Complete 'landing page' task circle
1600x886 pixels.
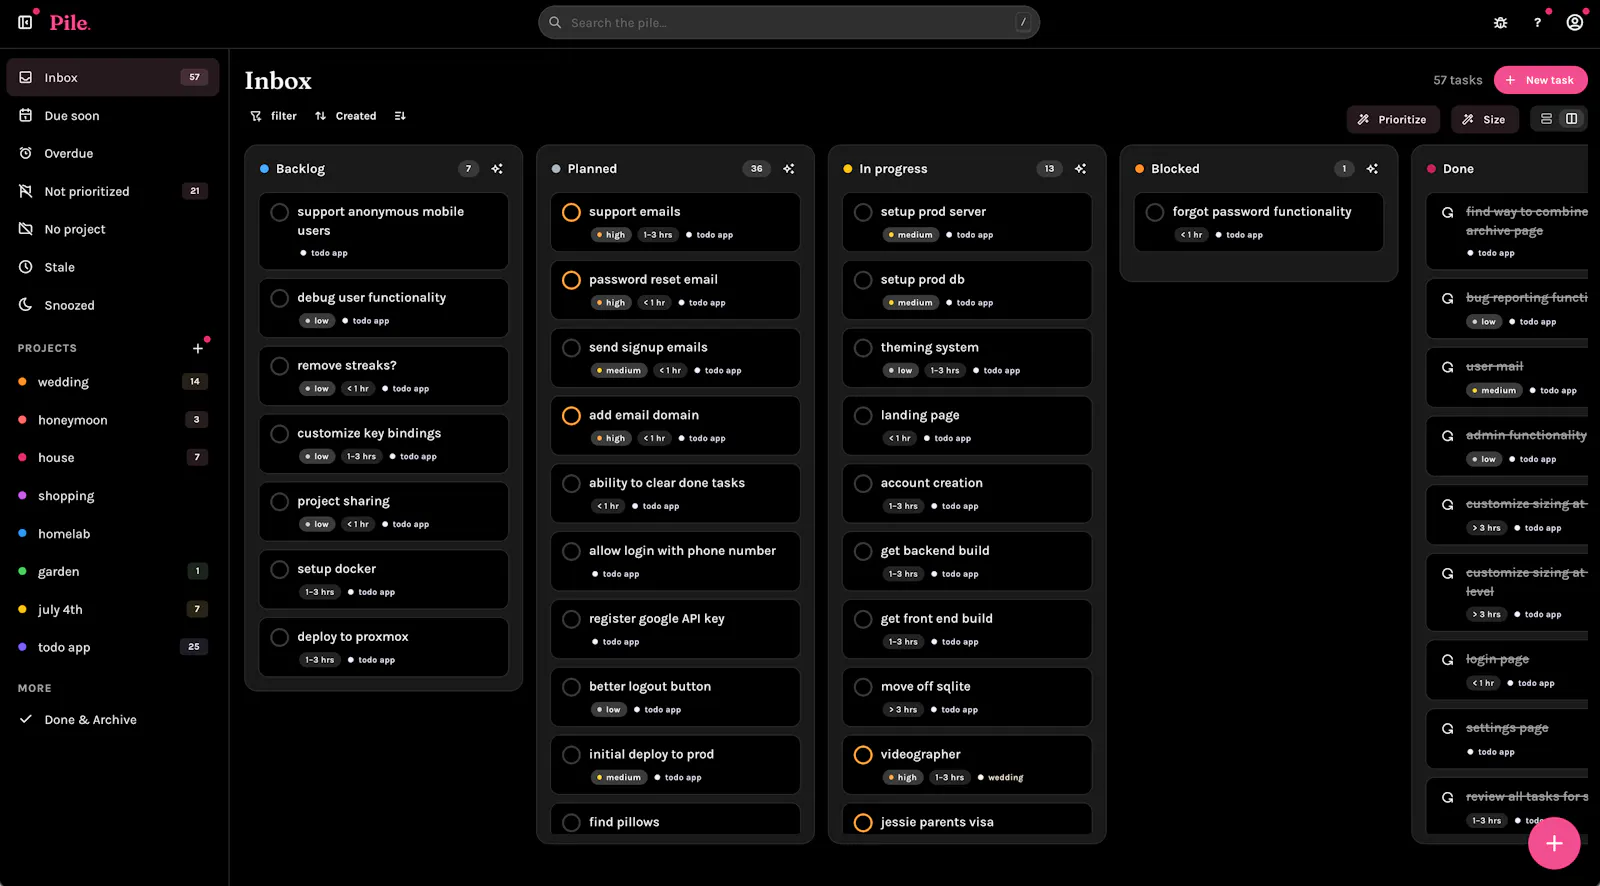point(863,415)
